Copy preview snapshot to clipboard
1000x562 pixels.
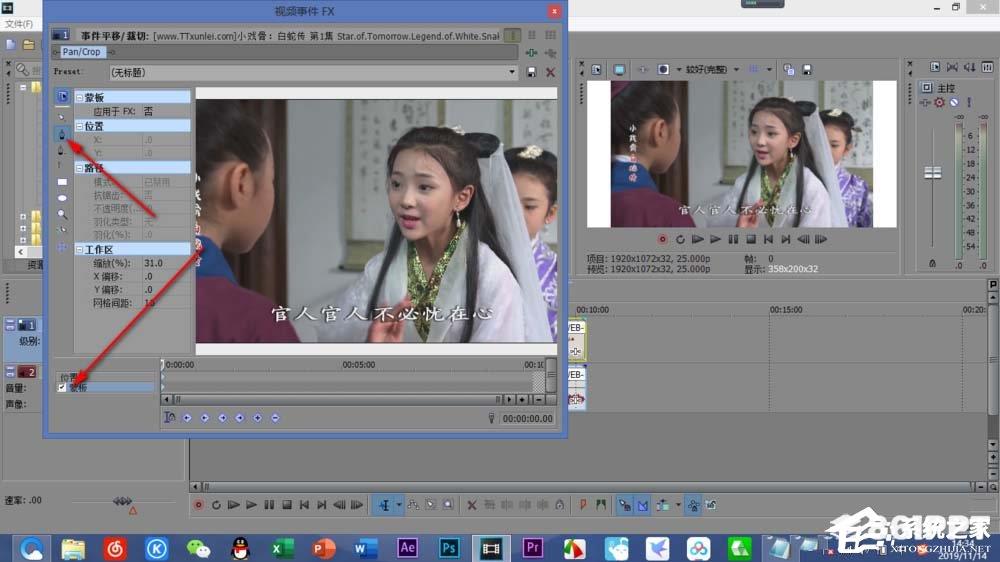(789, 70)
